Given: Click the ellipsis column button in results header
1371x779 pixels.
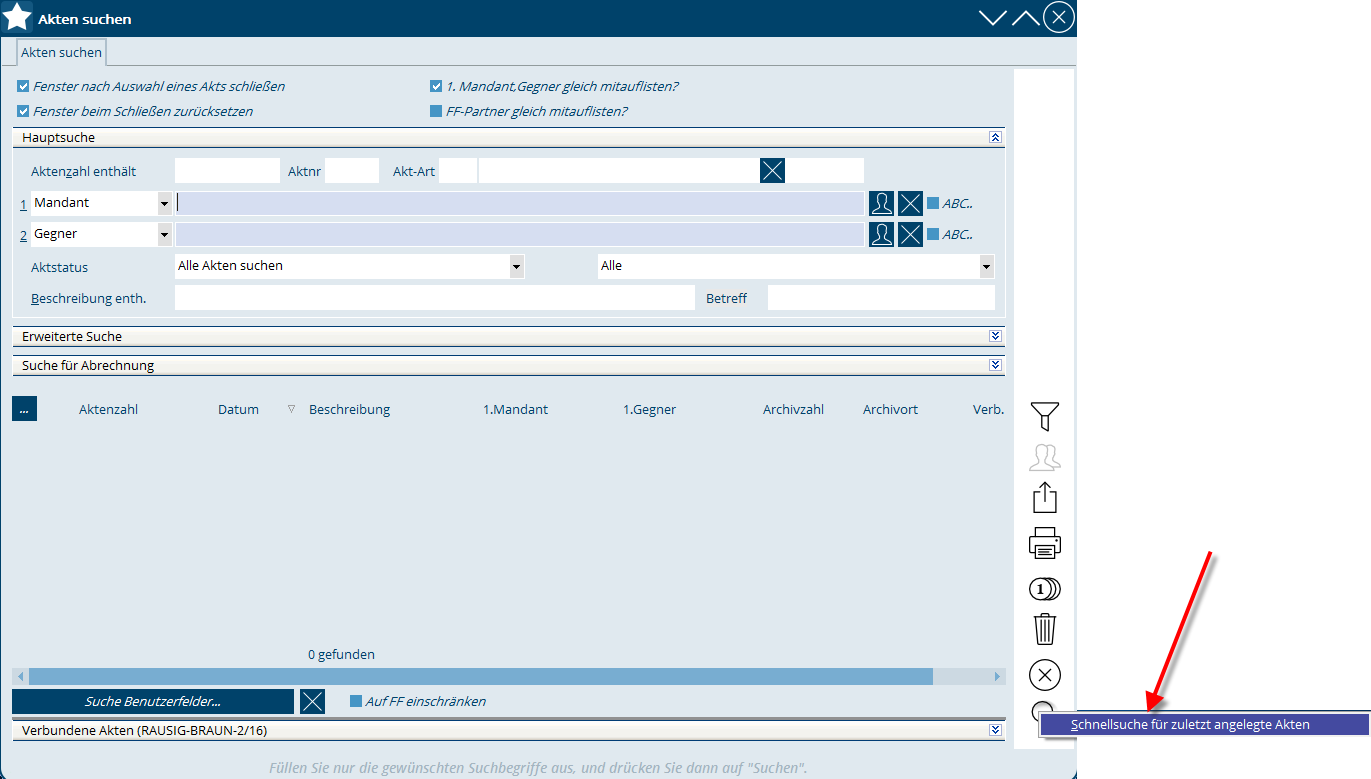Looking at the screenshot, I should (x=24, y=408).
